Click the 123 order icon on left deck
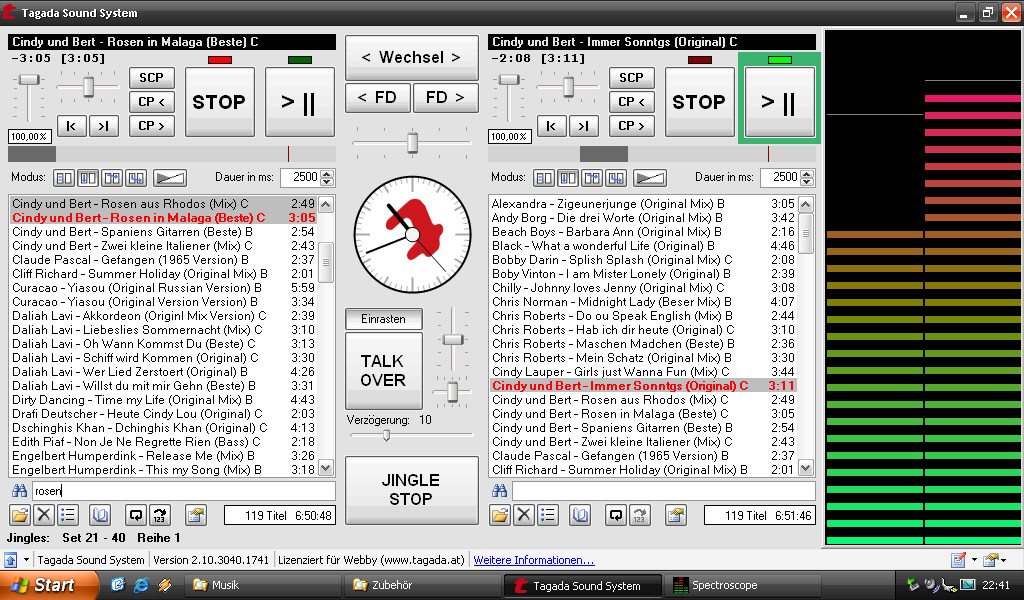The height and width of the screenshot is (600, 1024). coord(160,515)
